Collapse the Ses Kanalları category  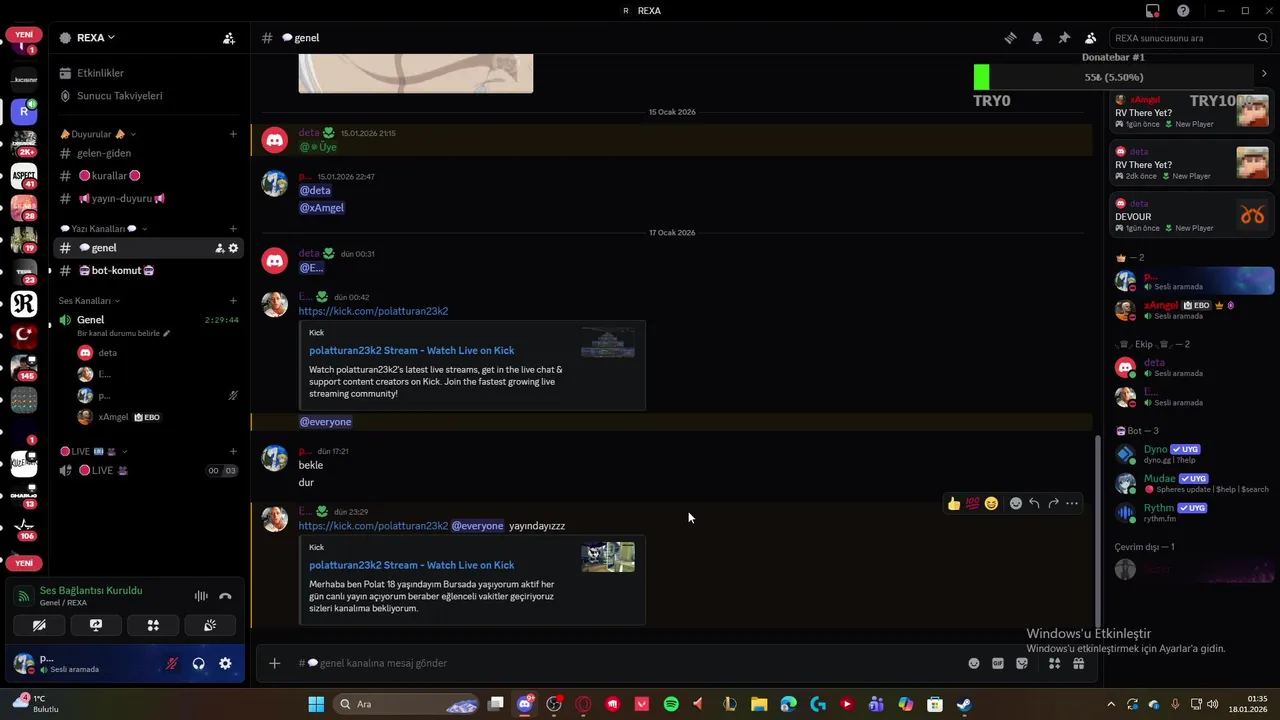[x=89, y=301]
